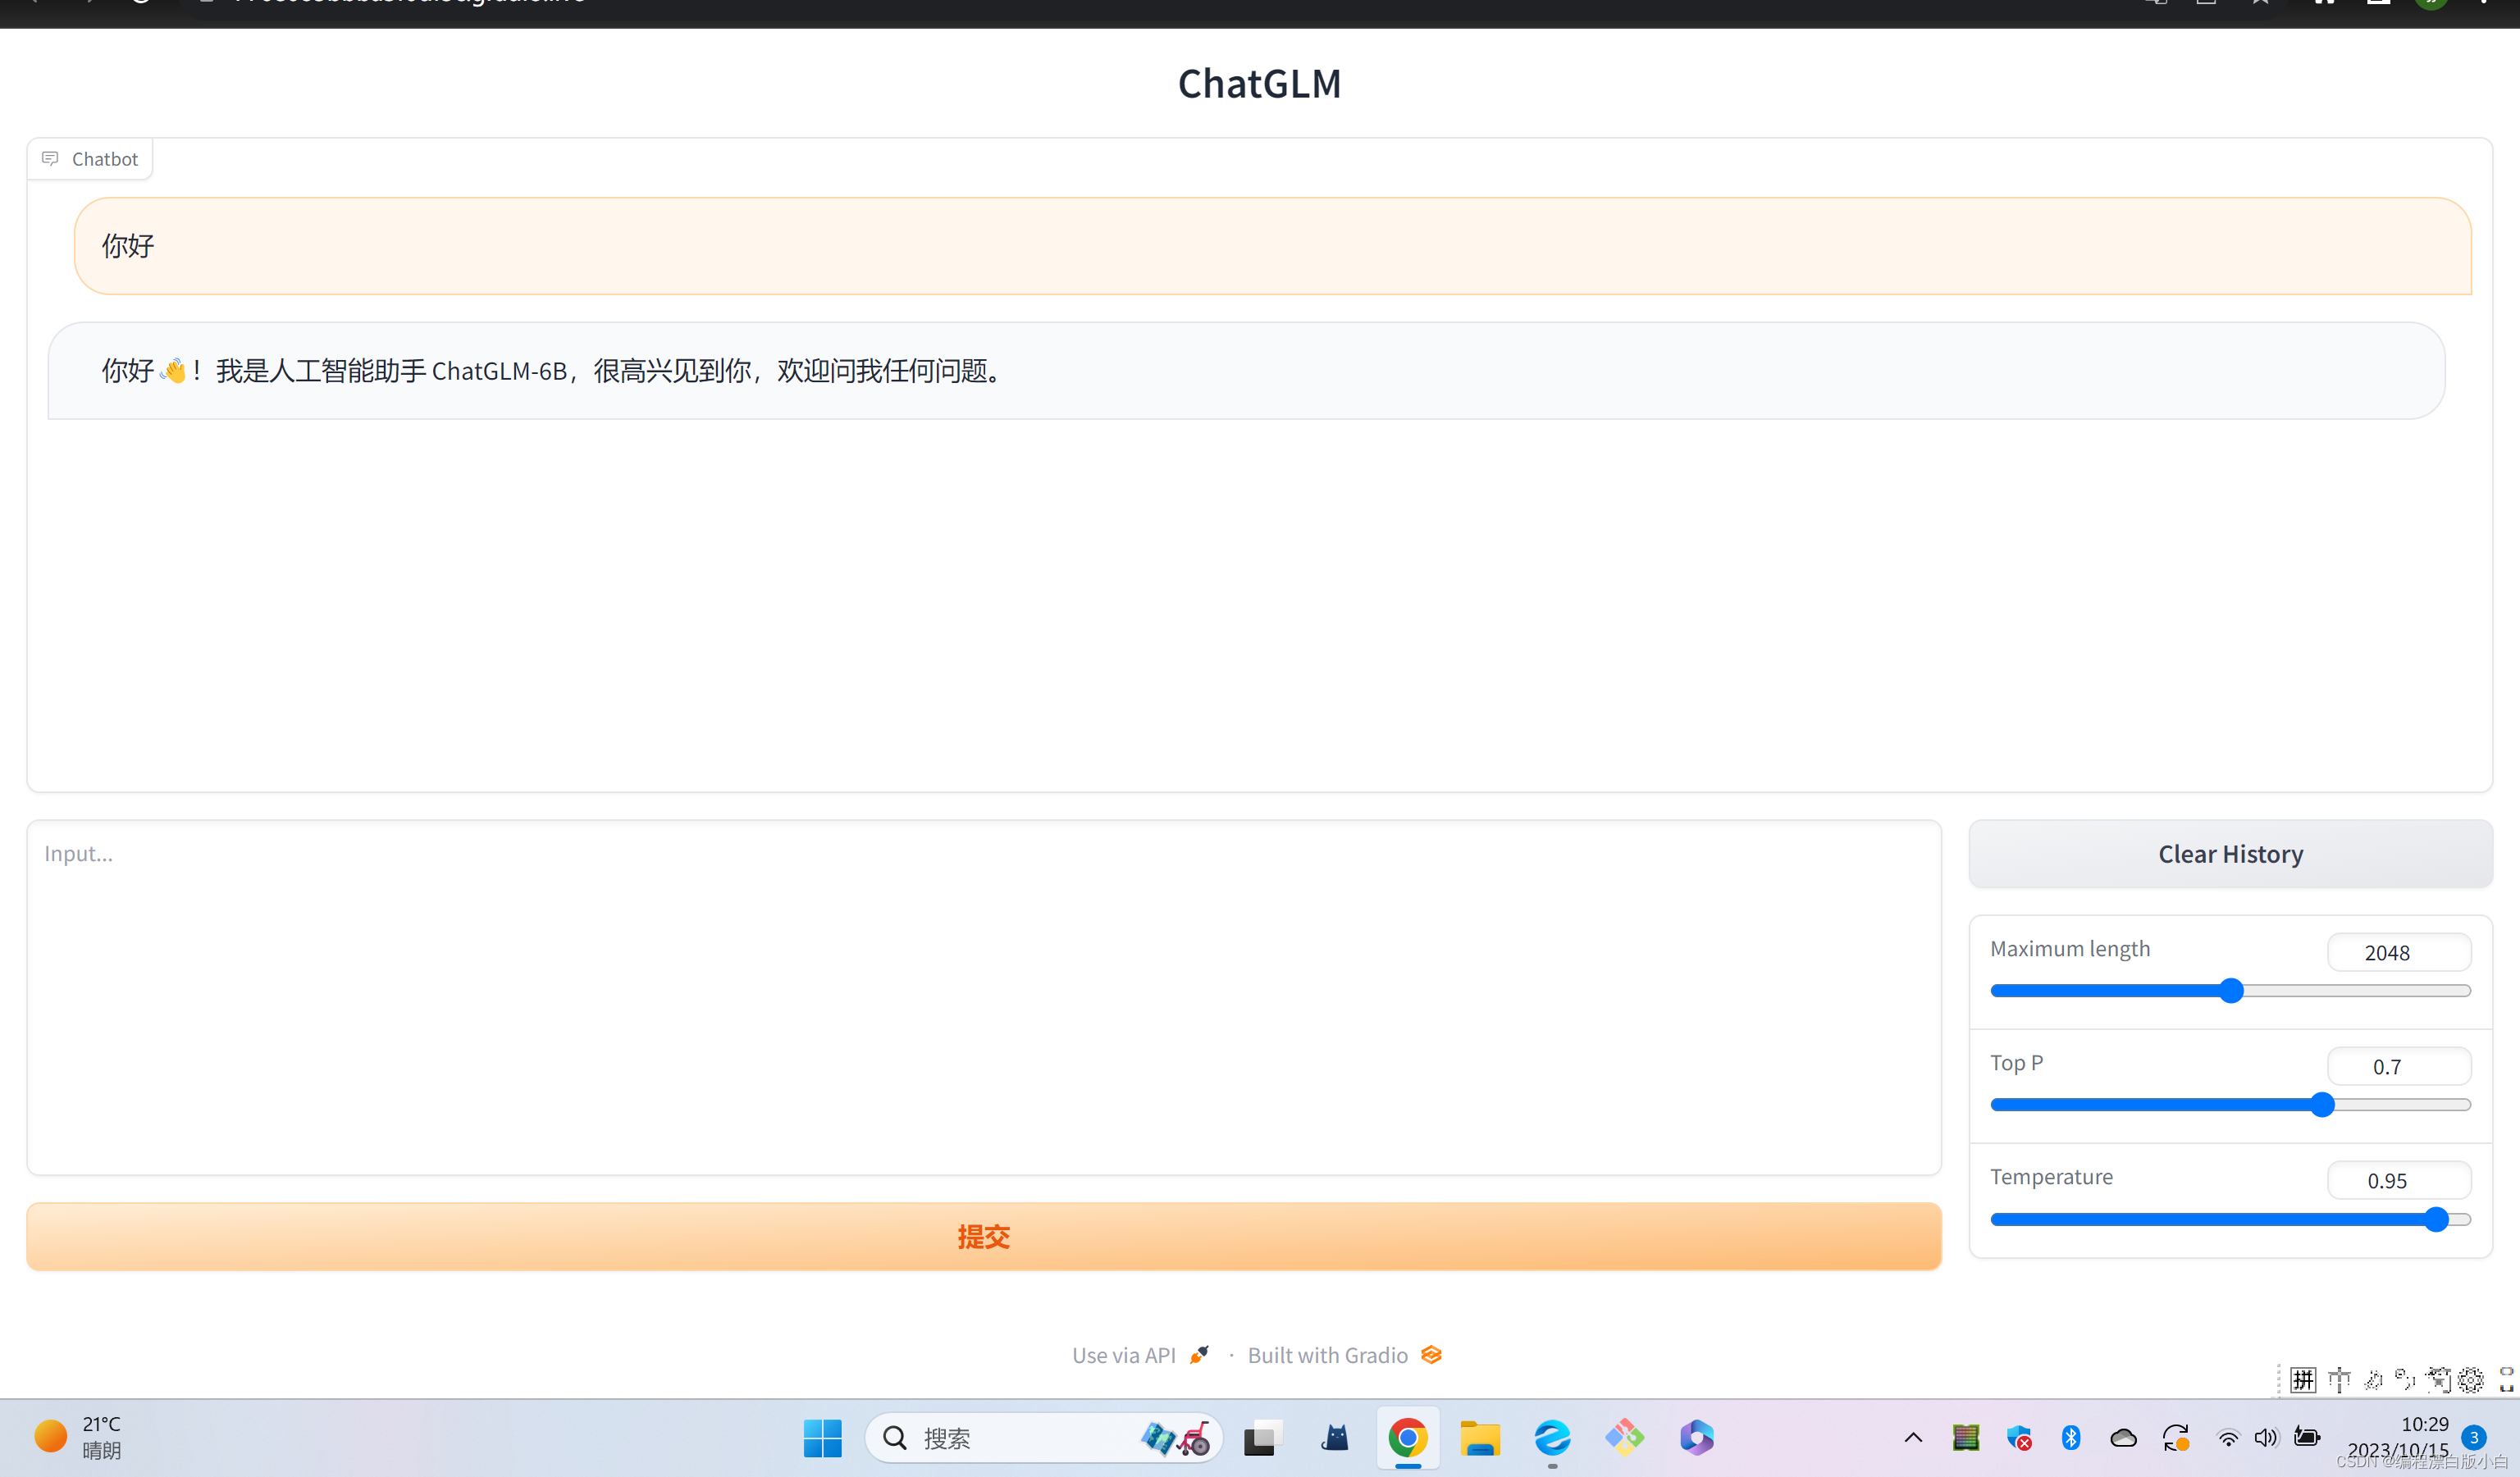Click the Windows Start button

[x=822, y=1438]
